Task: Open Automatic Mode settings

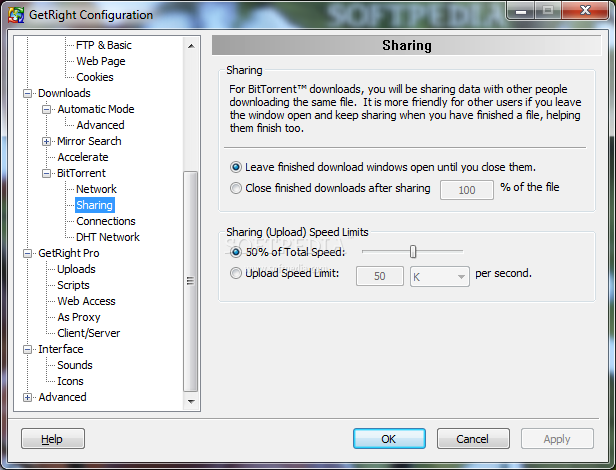Action: tap(96, 109)
